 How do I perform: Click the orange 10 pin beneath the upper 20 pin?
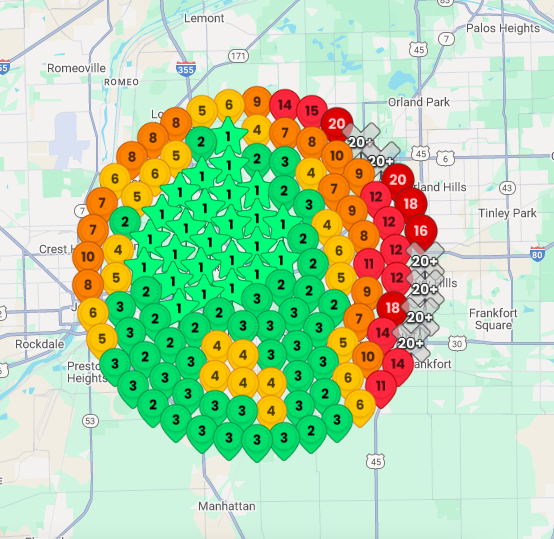pos(337,156)
